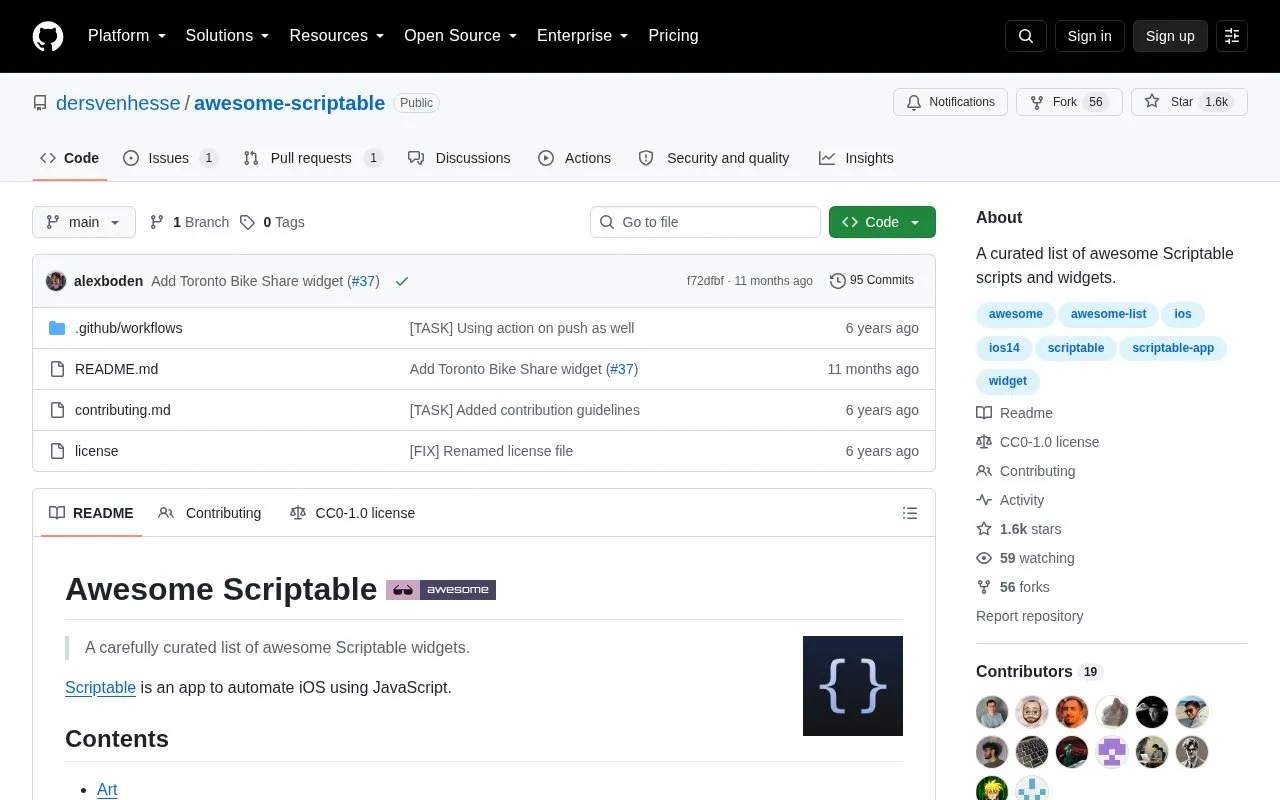Open the Scriptable link in README text
The width and height of the screenshot is (1280, 800).
(x=100, y=688)
